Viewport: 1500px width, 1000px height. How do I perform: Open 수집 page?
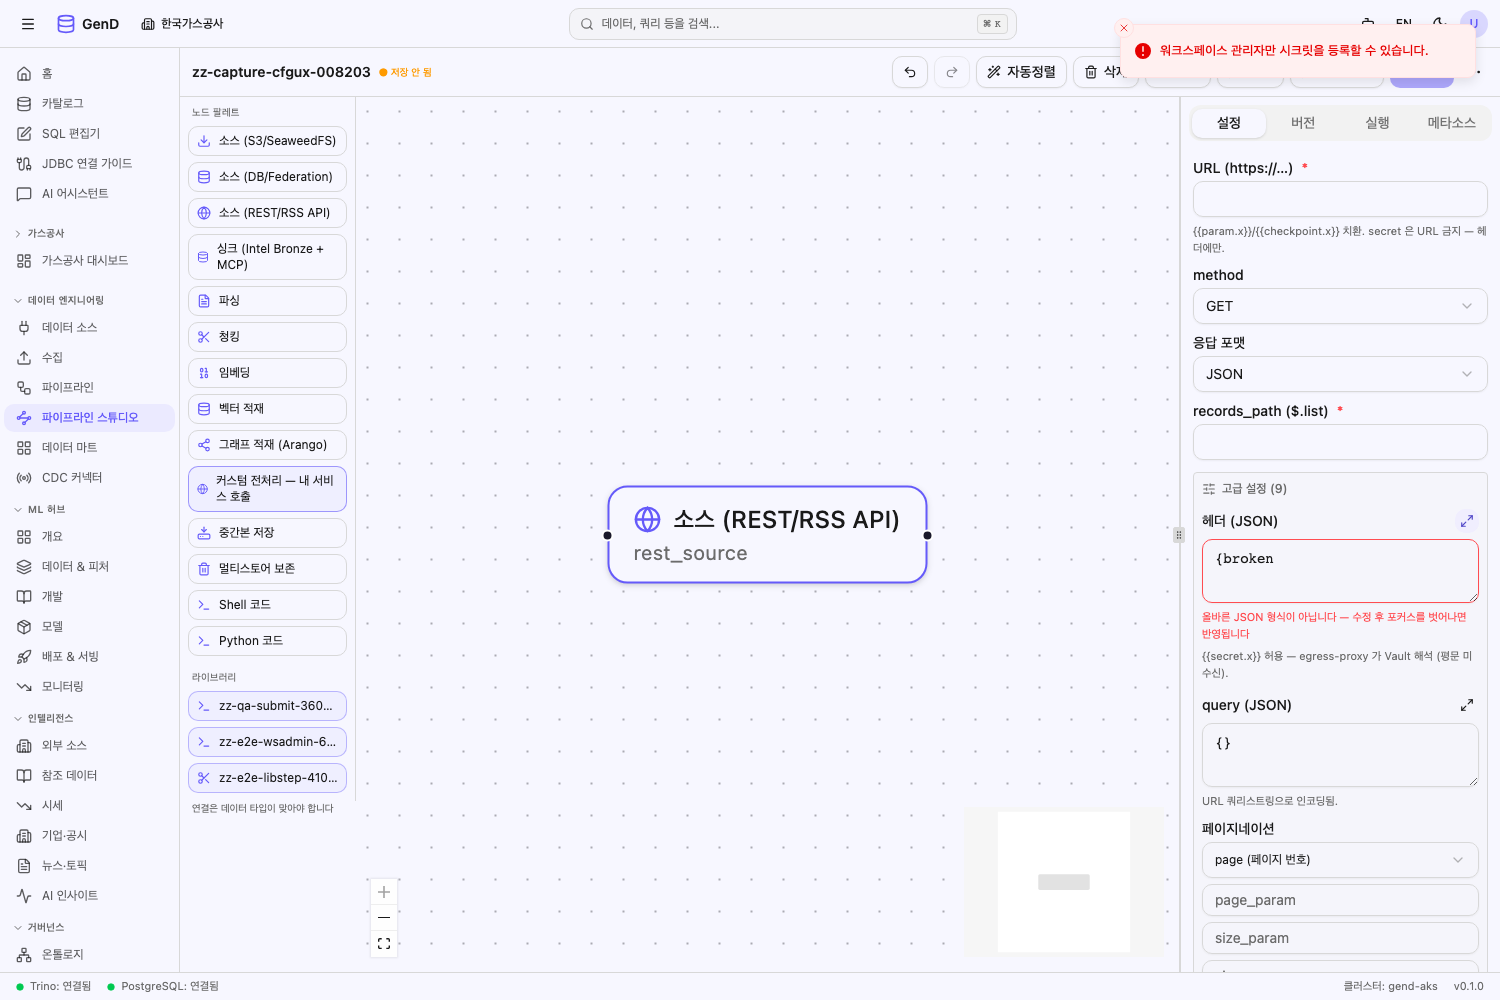[90, 358]
